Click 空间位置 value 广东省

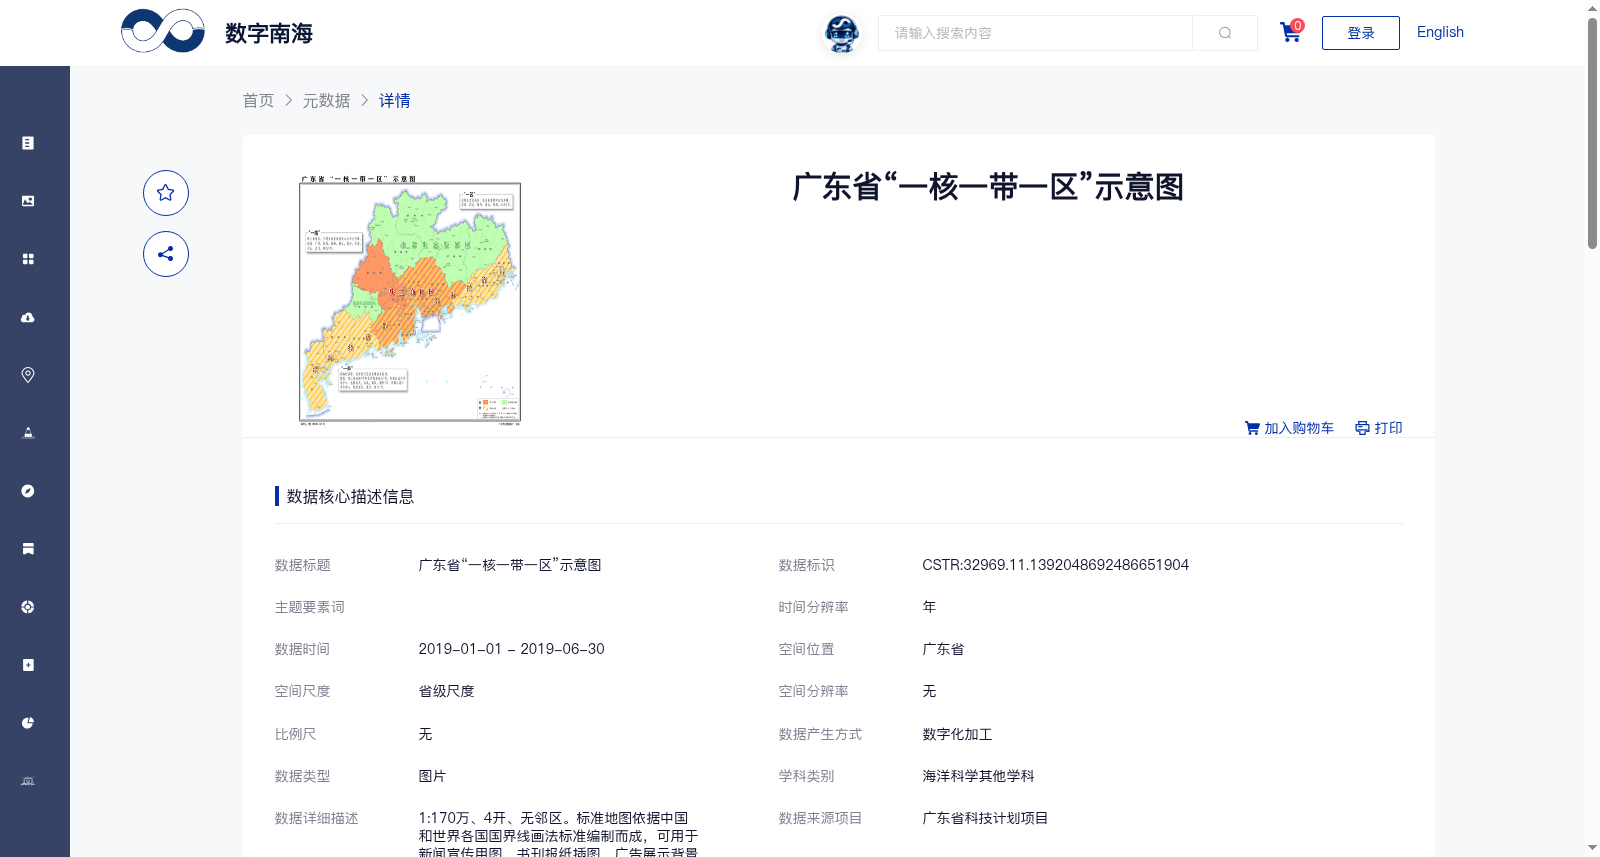943,649
